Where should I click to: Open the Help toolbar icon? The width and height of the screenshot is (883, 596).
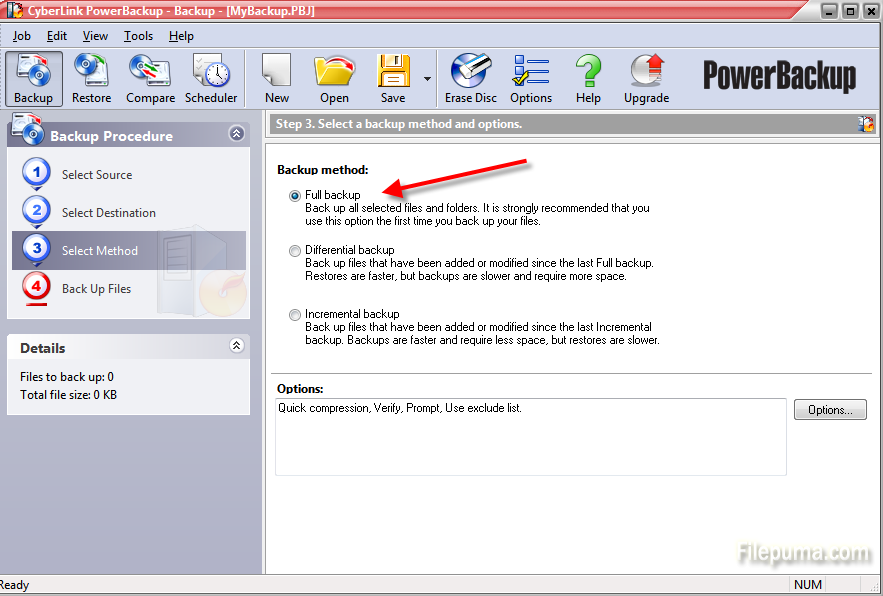[588, 78]
